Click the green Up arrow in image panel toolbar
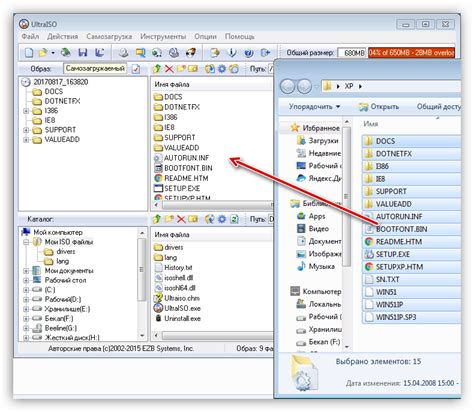Image resolution: width=474 pixels, height=412 pixels. pyautogui.click(x=157, y=69)
